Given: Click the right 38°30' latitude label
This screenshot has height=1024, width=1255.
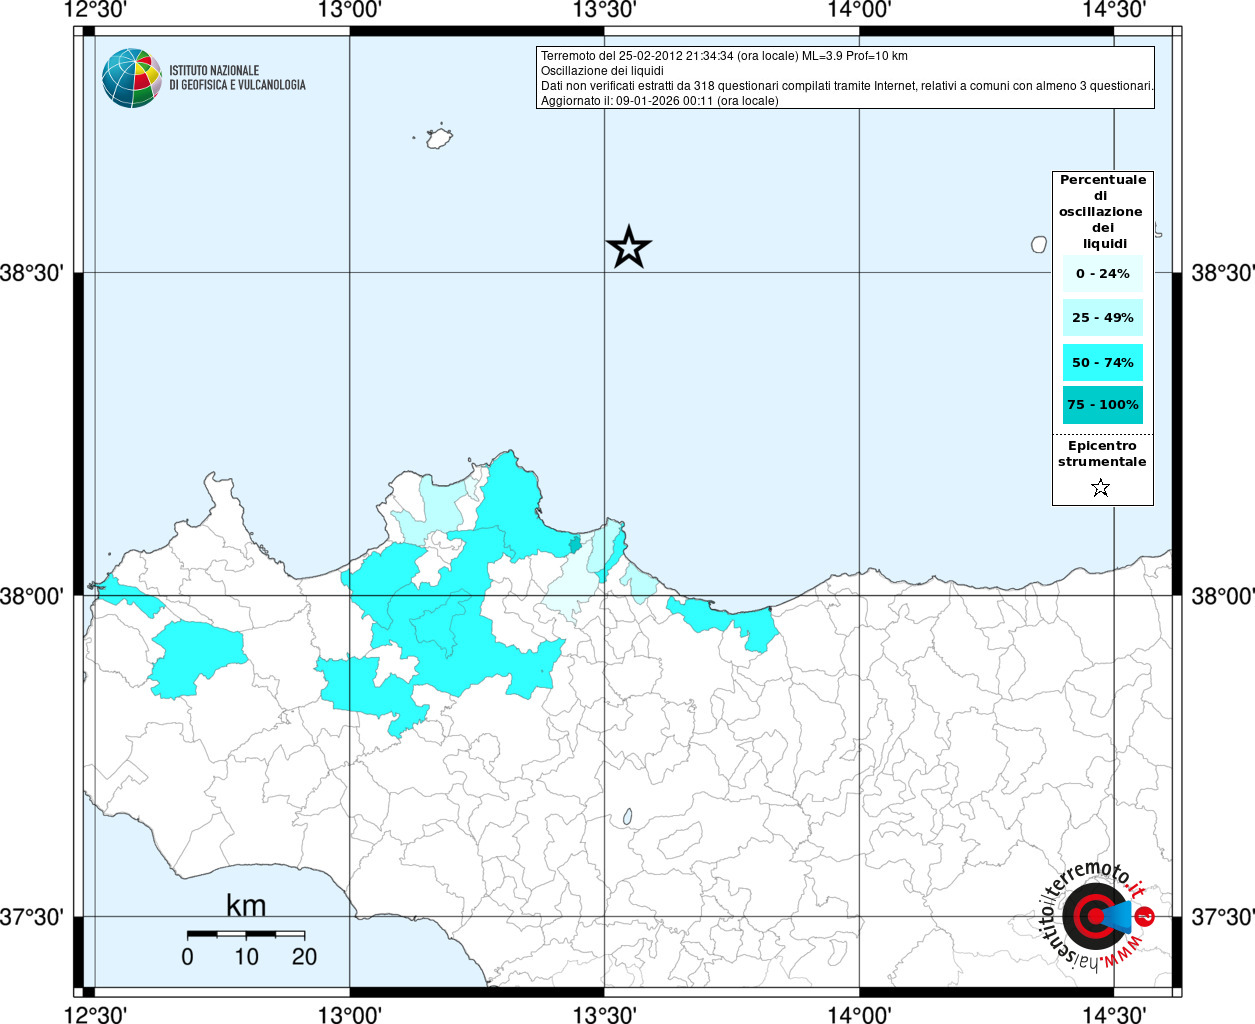Looking at the screenshot, I should 1222,273.
